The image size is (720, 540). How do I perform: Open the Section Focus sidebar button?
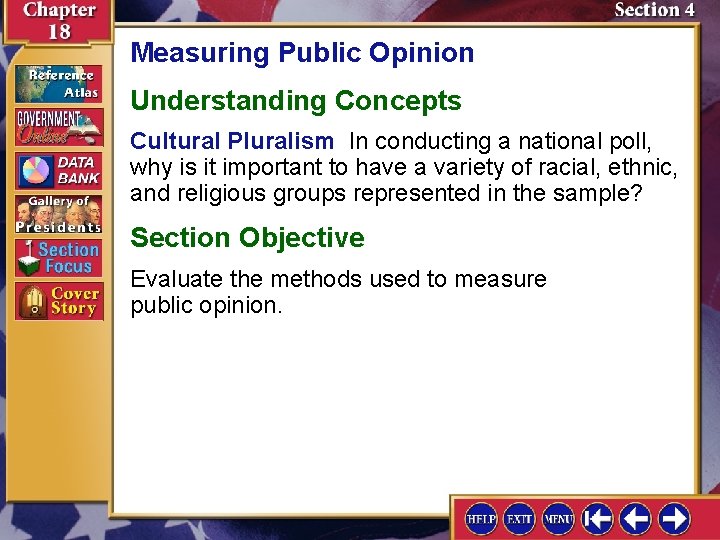point(58,258)
